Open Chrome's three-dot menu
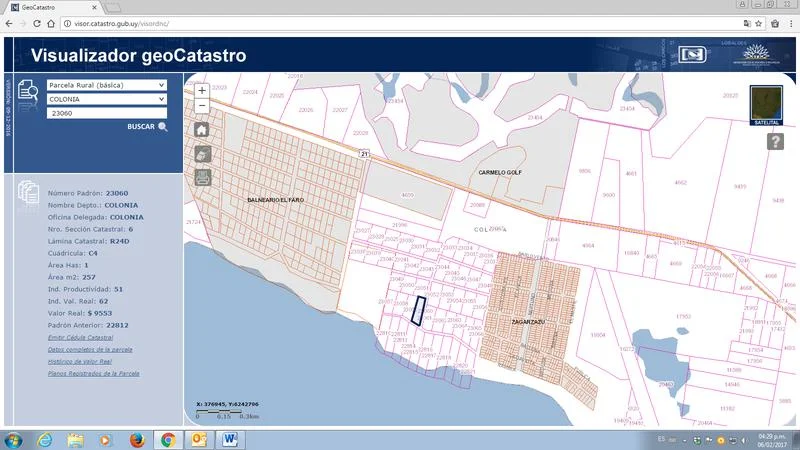800x450 pixels. (790, 22)
